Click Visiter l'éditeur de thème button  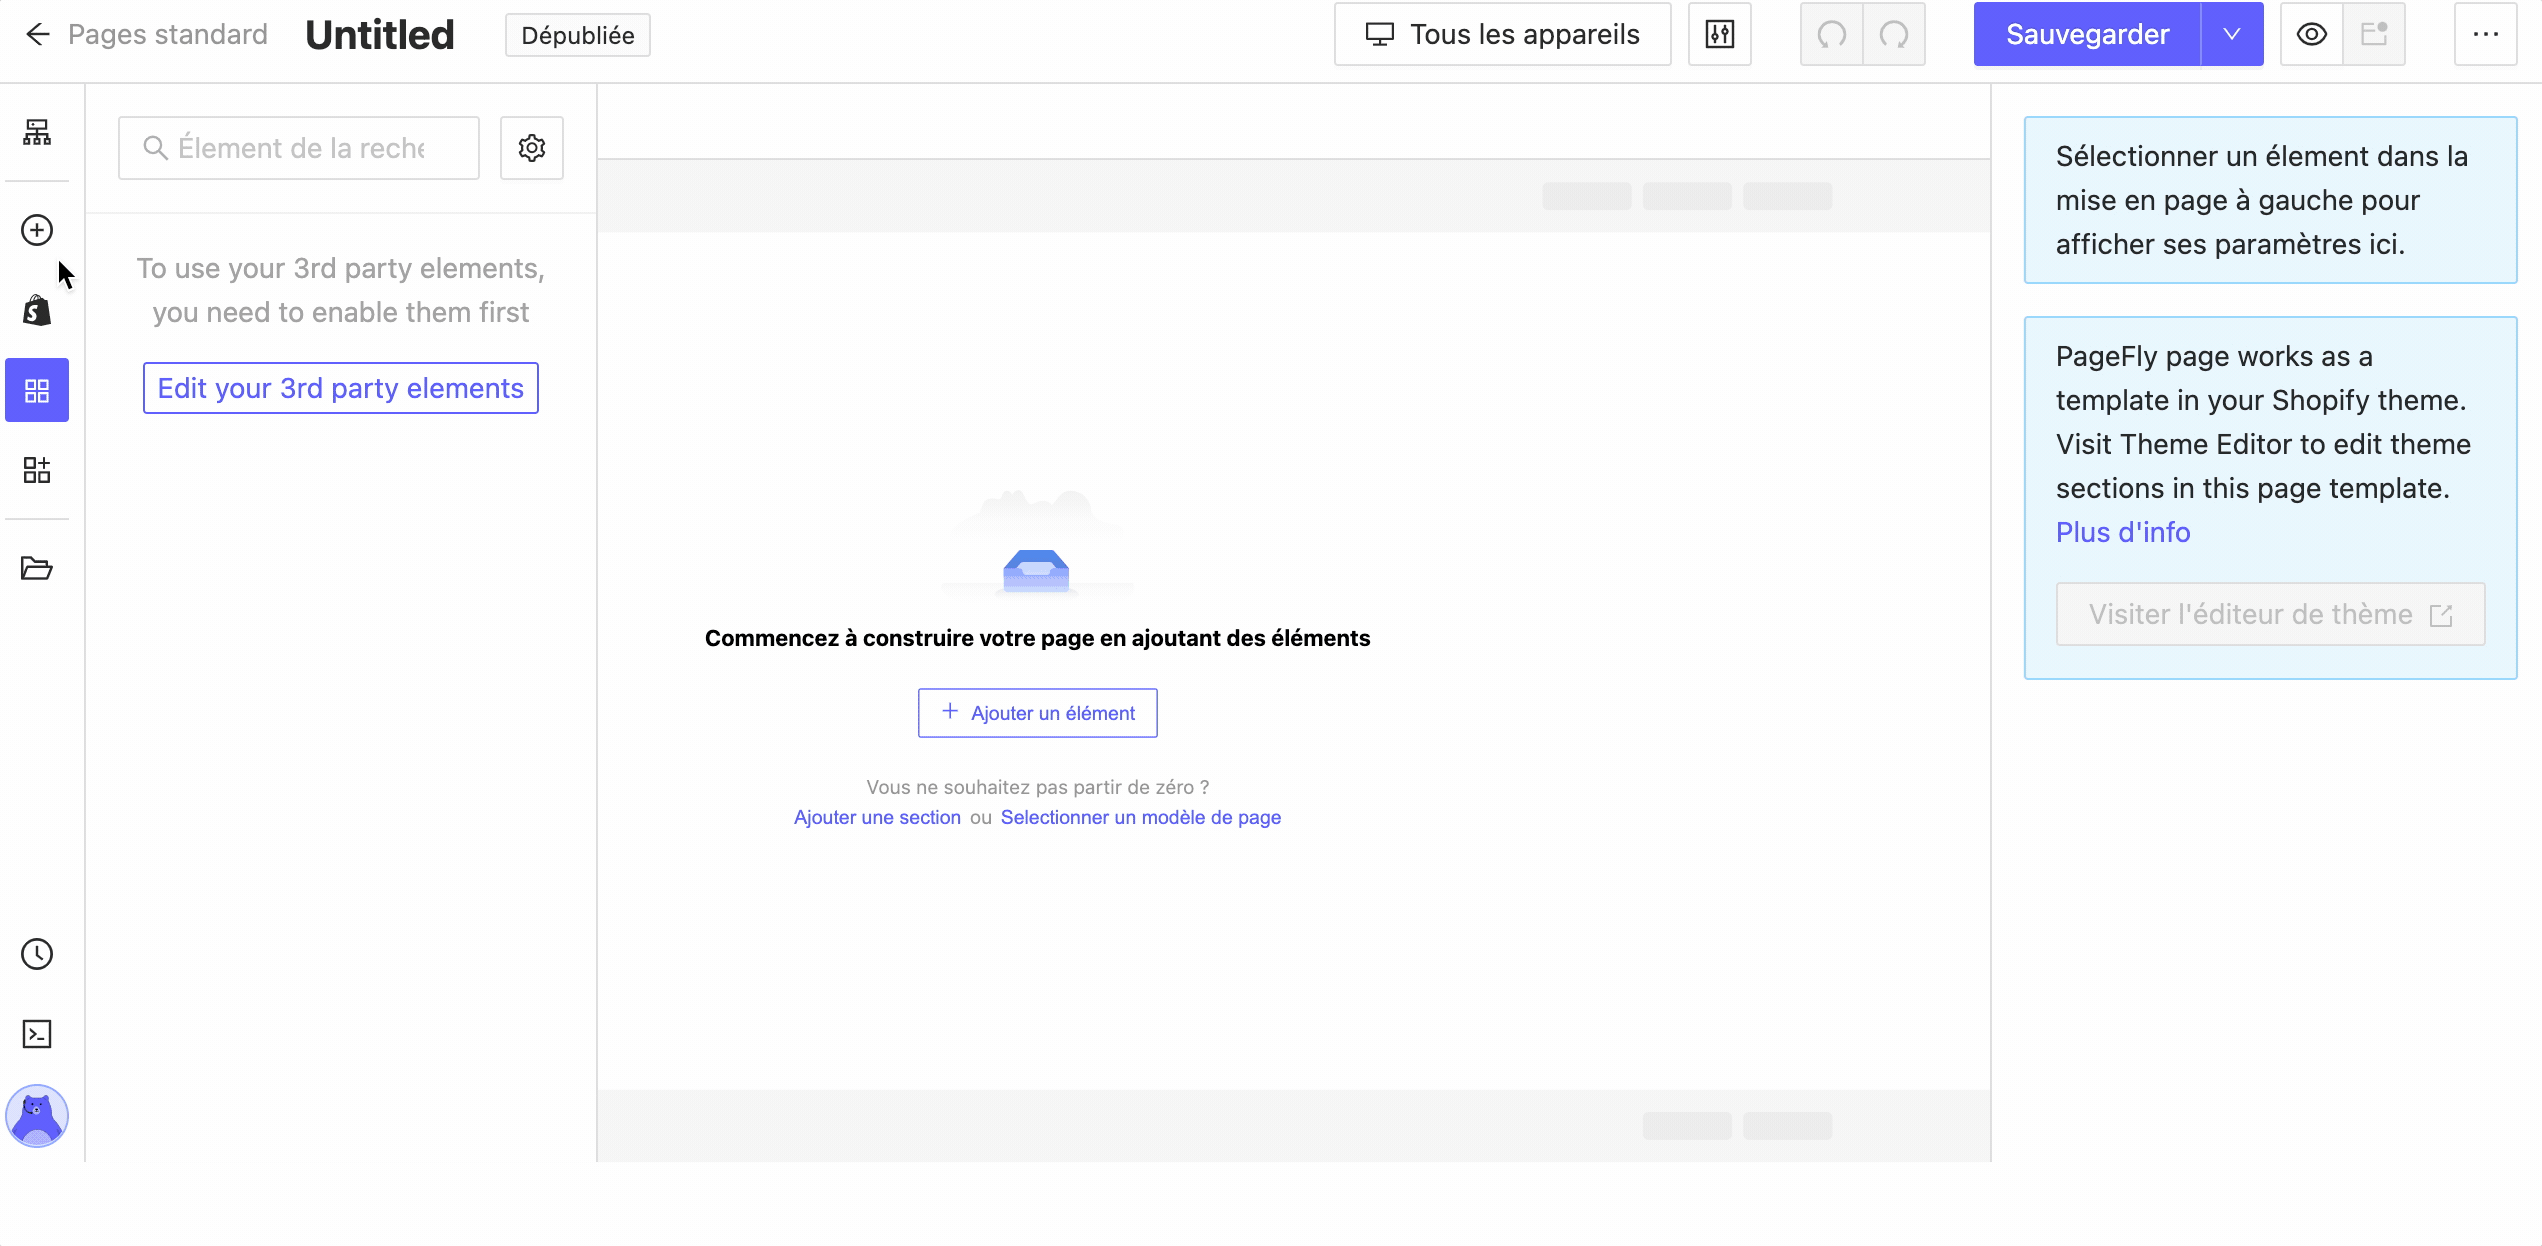tap(2271, 614)
